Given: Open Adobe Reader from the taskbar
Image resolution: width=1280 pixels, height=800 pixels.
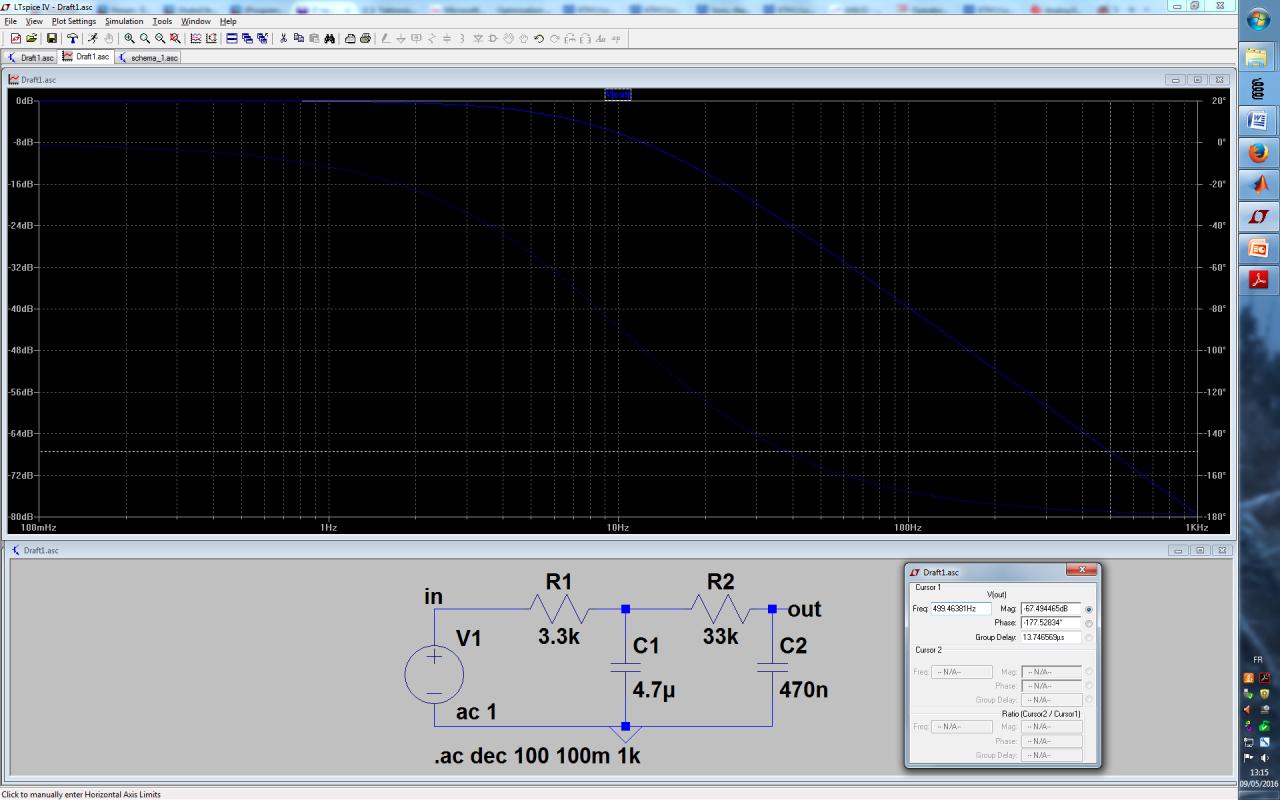Looking at the screenshot, I should (x=1258, y=280).
